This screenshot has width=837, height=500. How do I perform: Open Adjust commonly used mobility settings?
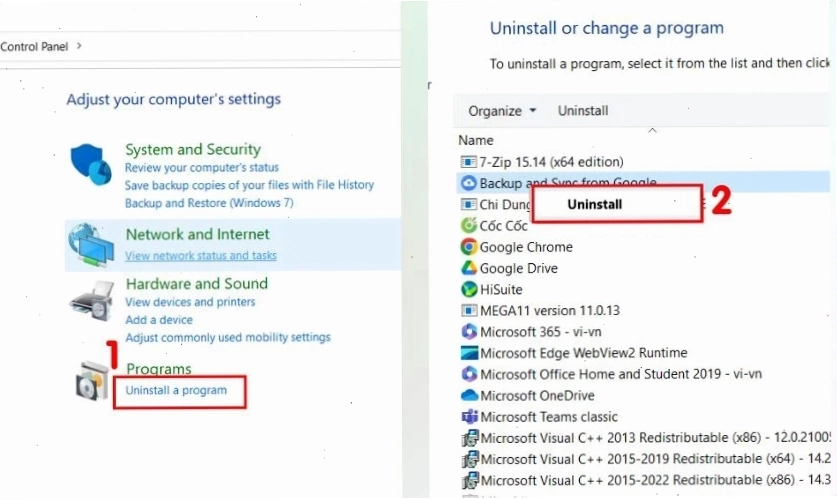point(228,337)
